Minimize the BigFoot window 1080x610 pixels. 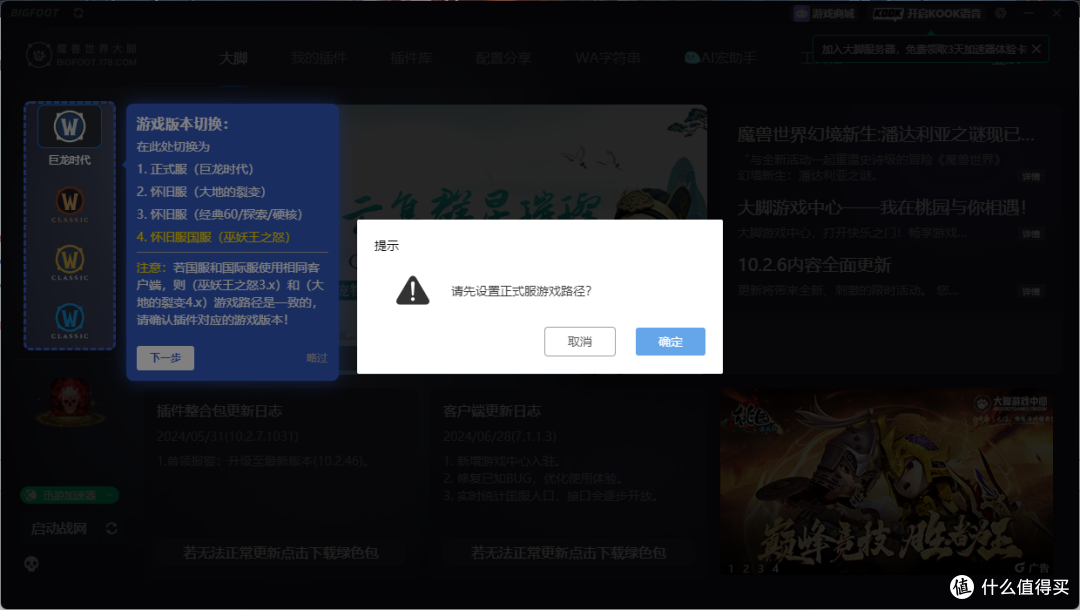[1028, 13]
